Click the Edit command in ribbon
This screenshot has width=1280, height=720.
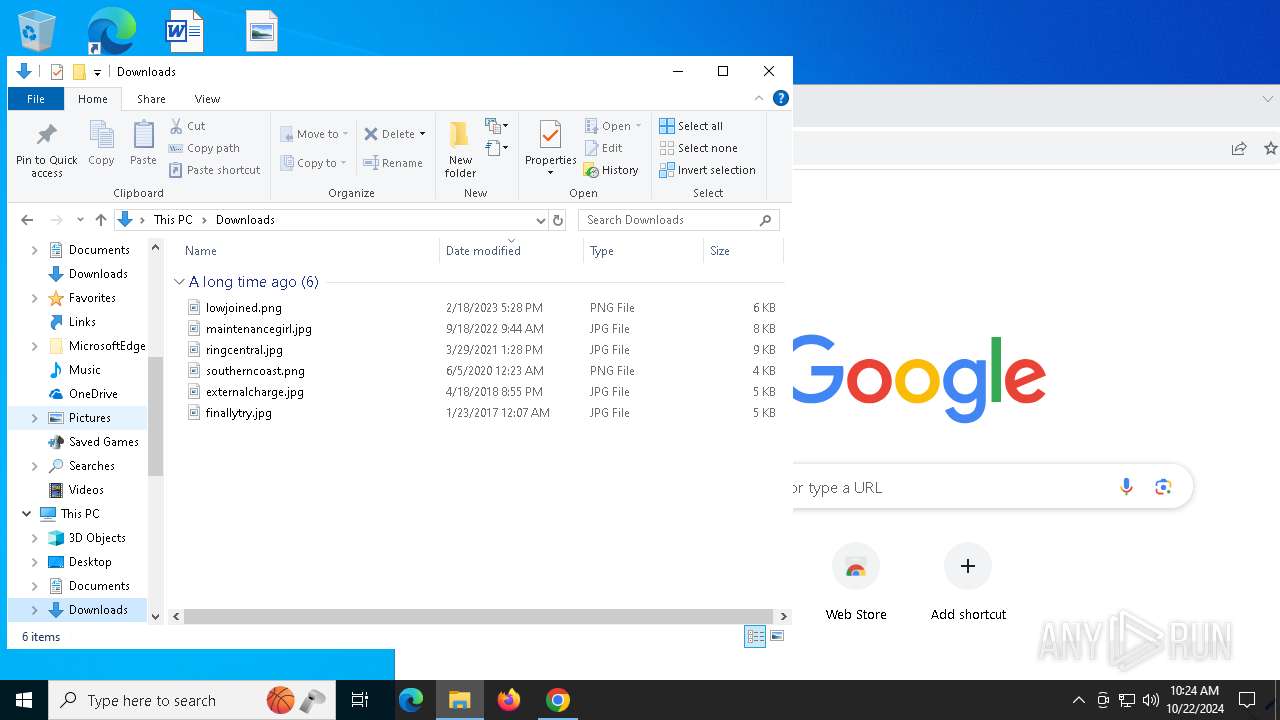[x=603, y=148]
